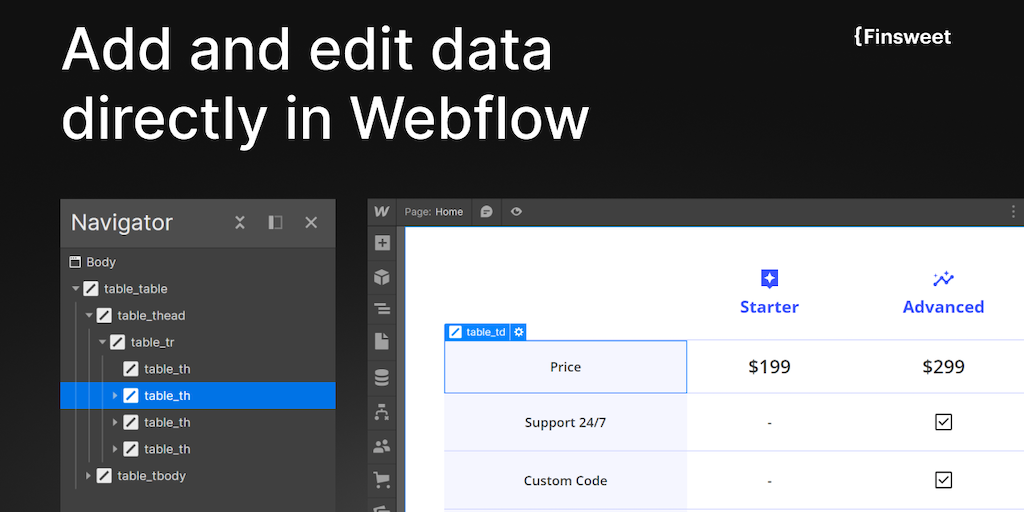Screen dimensions: 1024x512
Task: Tick the Advanced Support 24/7 checkbox
Action: [943, 422]
